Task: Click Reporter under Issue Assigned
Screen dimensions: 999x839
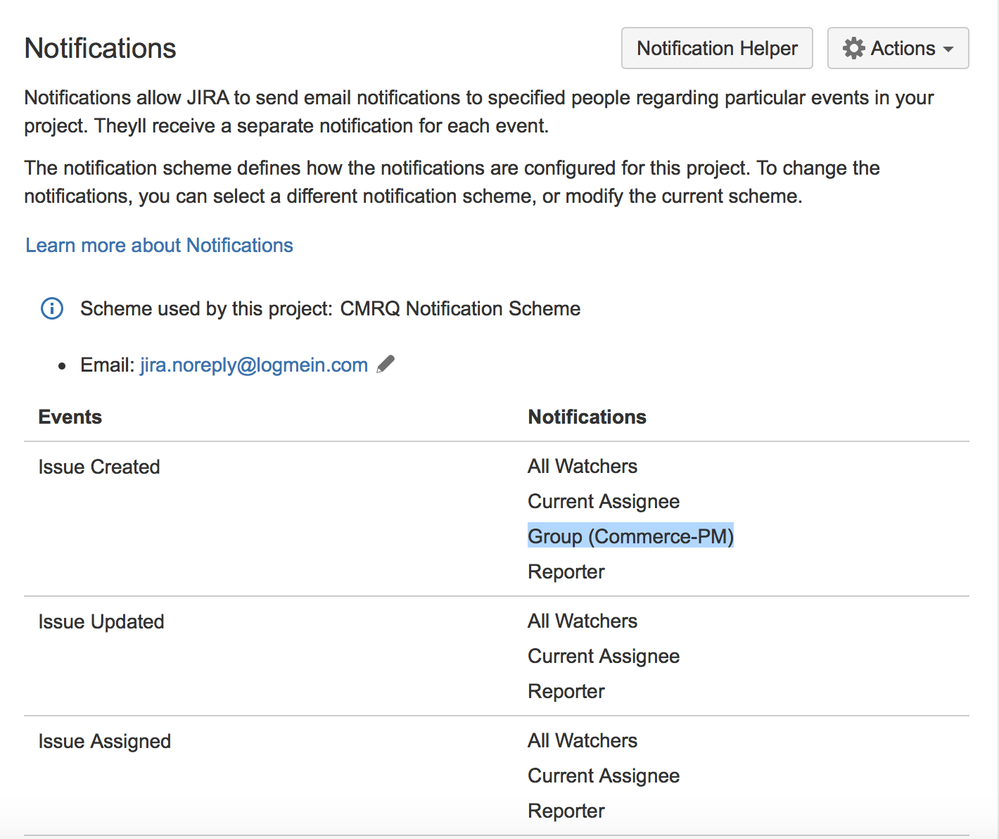Action: click(566, 811)
